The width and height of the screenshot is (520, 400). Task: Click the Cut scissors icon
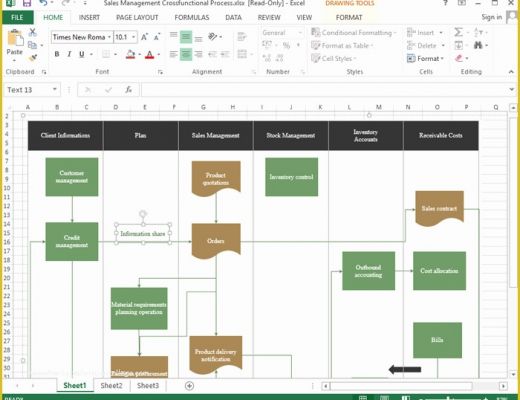33,32
